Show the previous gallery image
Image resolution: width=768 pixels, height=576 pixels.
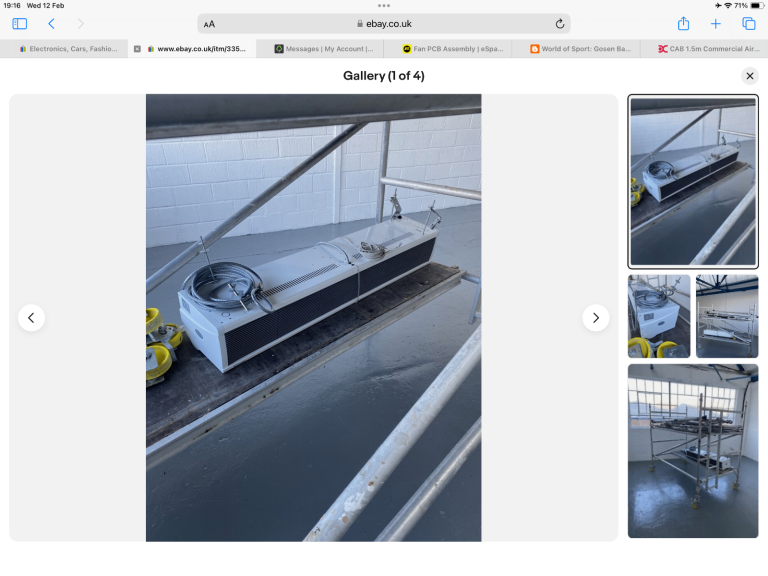click(x=31, y=318)
